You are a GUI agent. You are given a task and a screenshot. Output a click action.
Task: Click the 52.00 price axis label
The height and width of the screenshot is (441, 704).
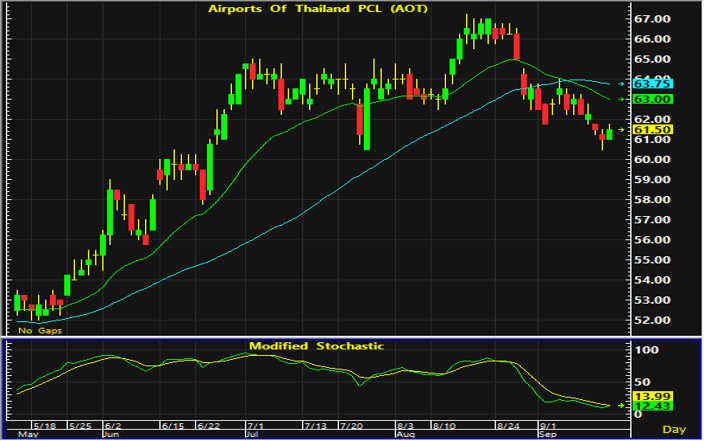[x=652, y=320]
